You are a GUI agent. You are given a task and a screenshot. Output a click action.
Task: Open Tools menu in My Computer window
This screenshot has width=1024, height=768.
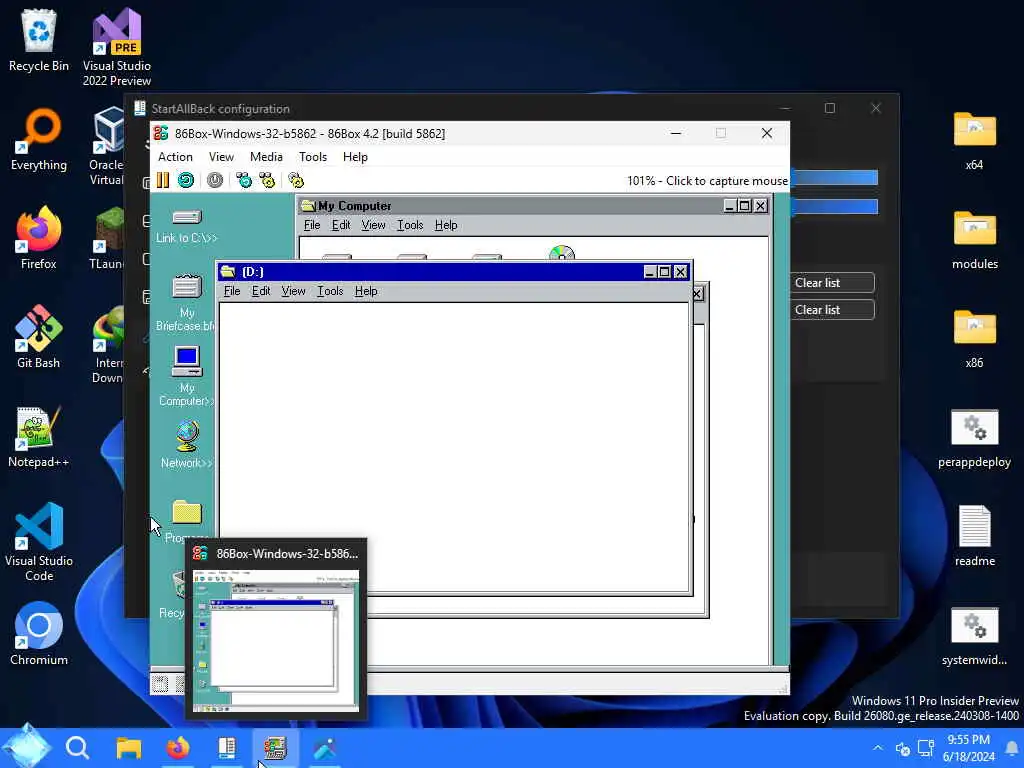(410, 225)
